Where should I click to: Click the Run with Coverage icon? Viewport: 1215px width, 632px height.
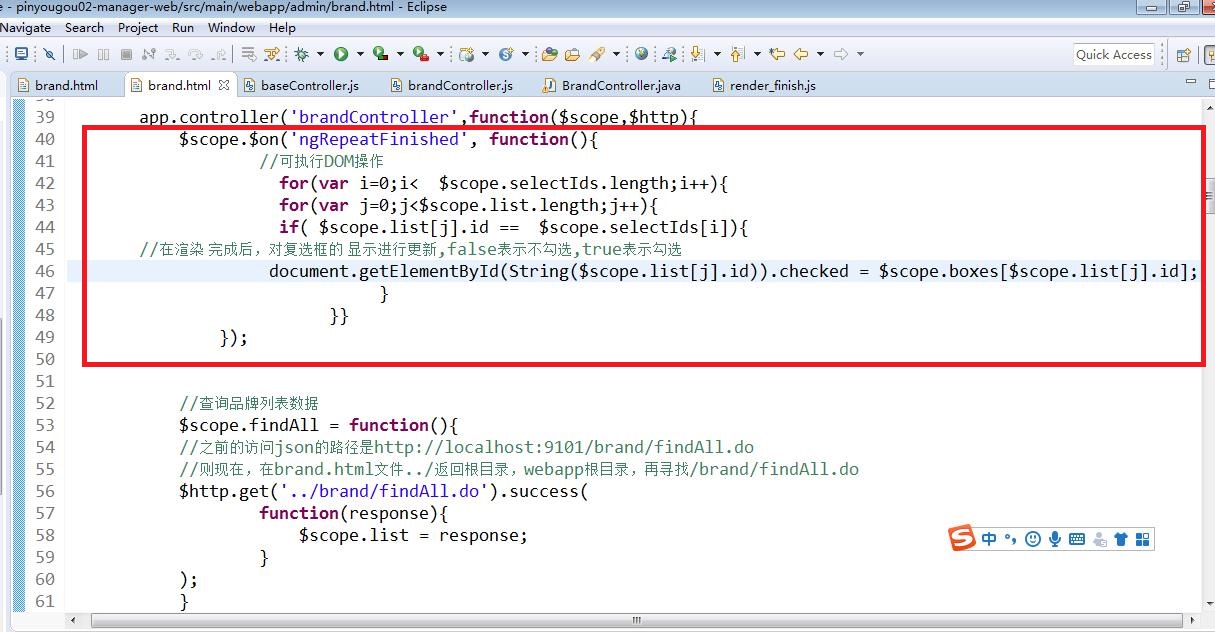pyautogui.click(x=381, y=54)
